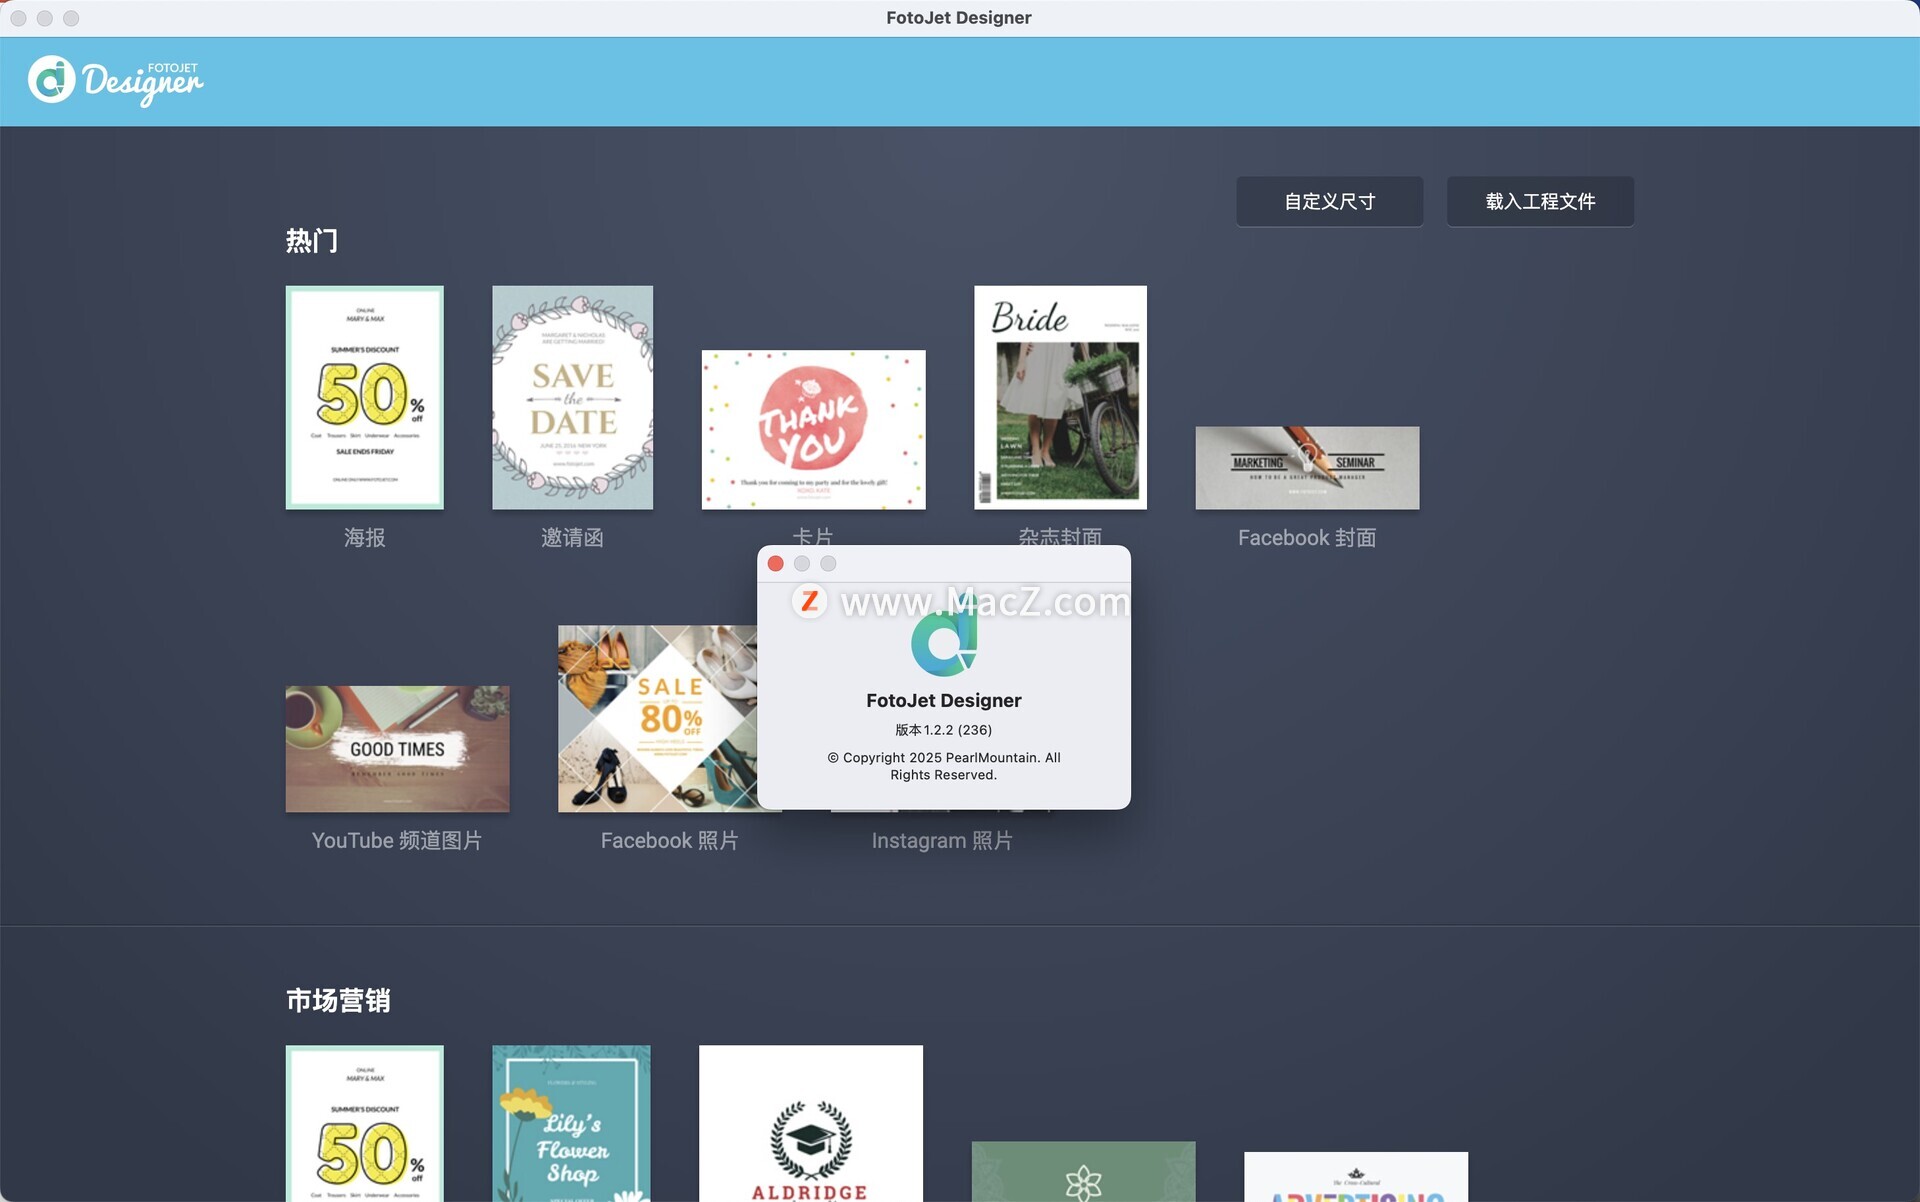
Task: Open Lily's Flower Shop marketing template
Action: pos(571,1122)
